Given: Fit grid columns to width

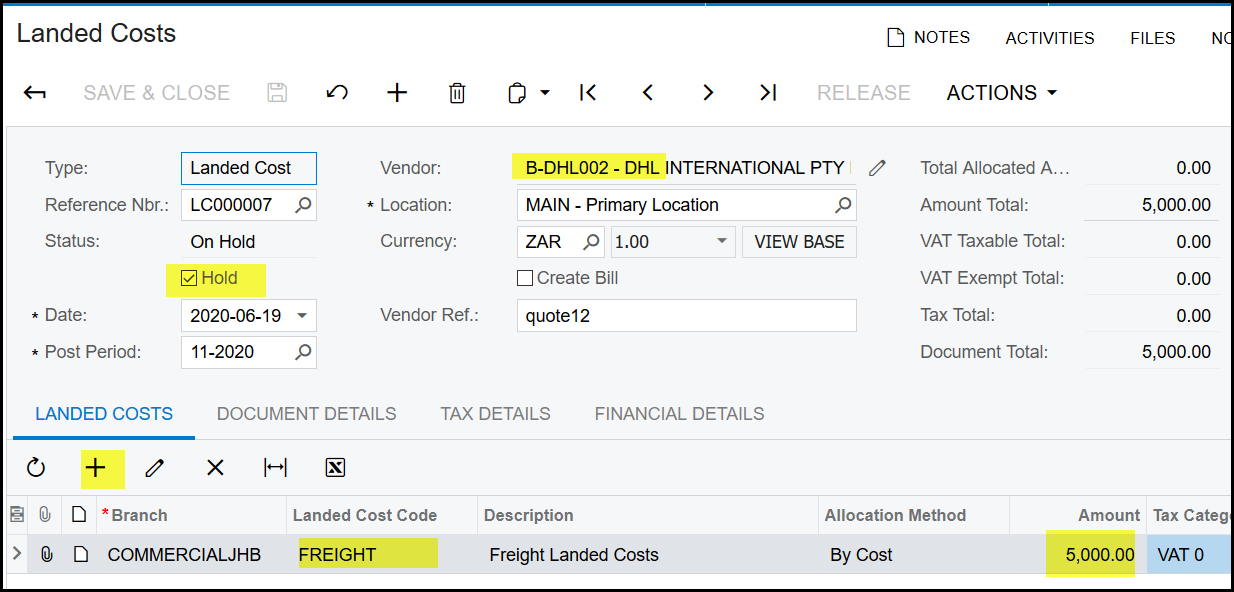Looking at the screenshot, I should 275,468.
